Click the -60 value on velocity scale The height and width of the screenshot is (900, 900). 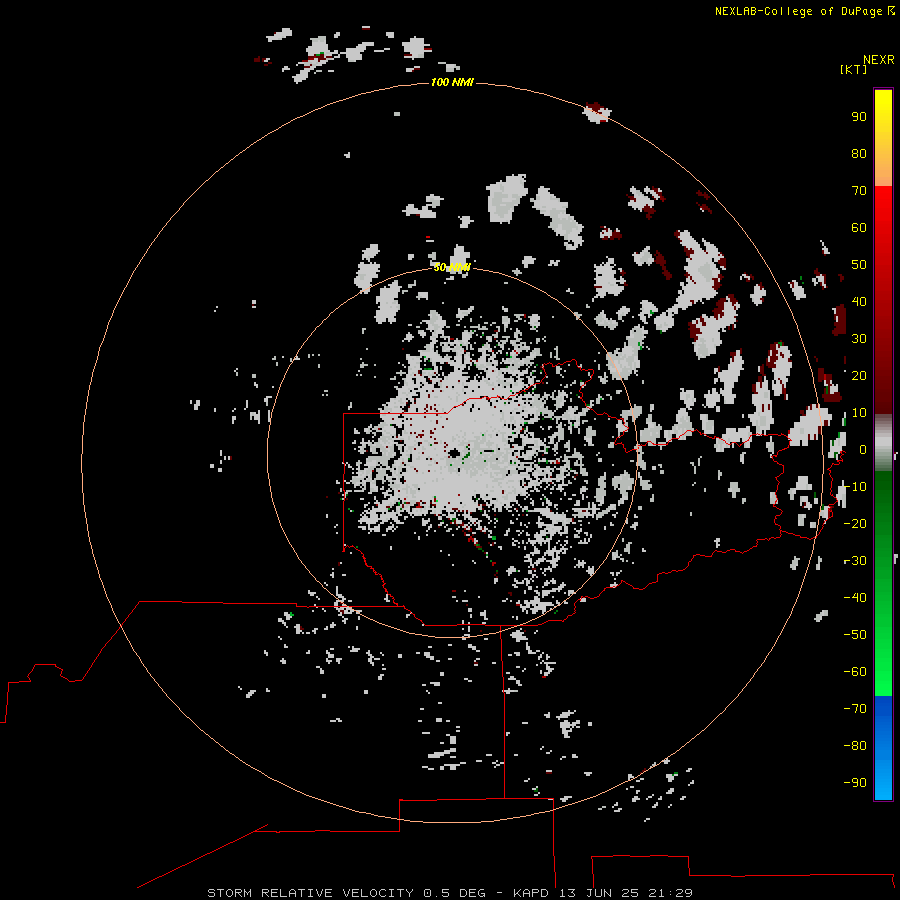(855, 672)
